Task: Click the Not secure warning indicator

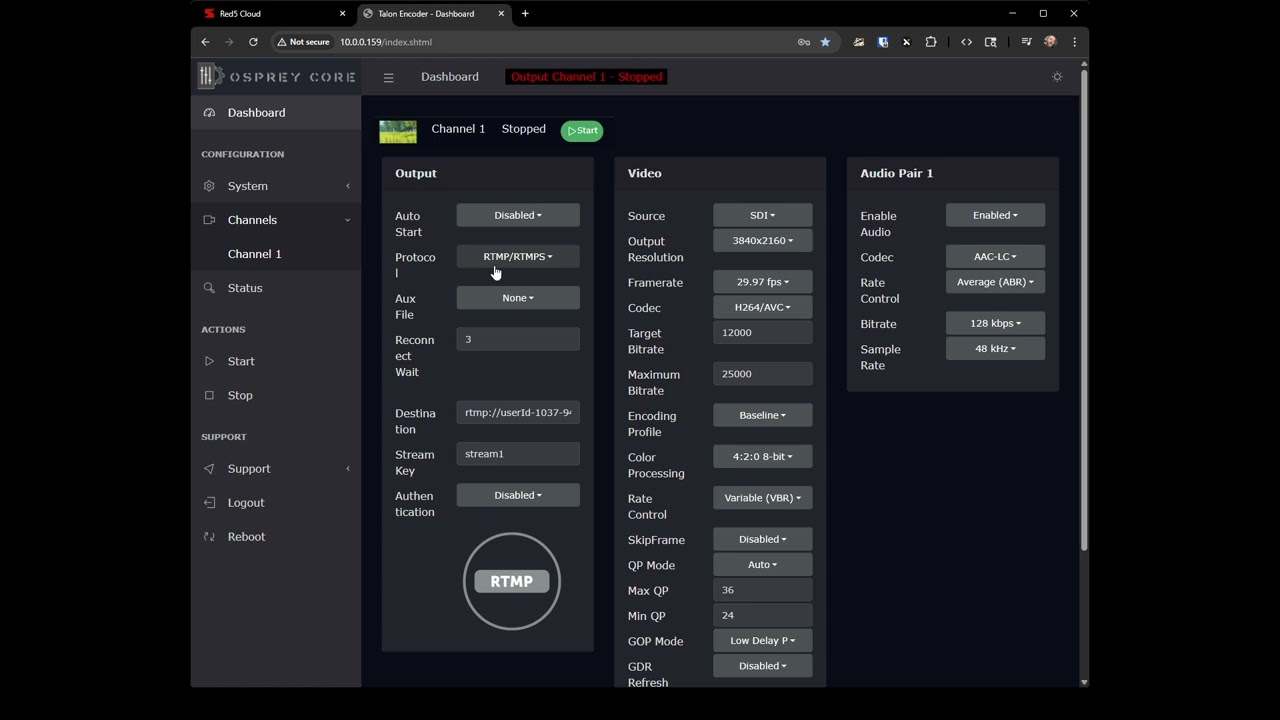Action: coord(304,42)
